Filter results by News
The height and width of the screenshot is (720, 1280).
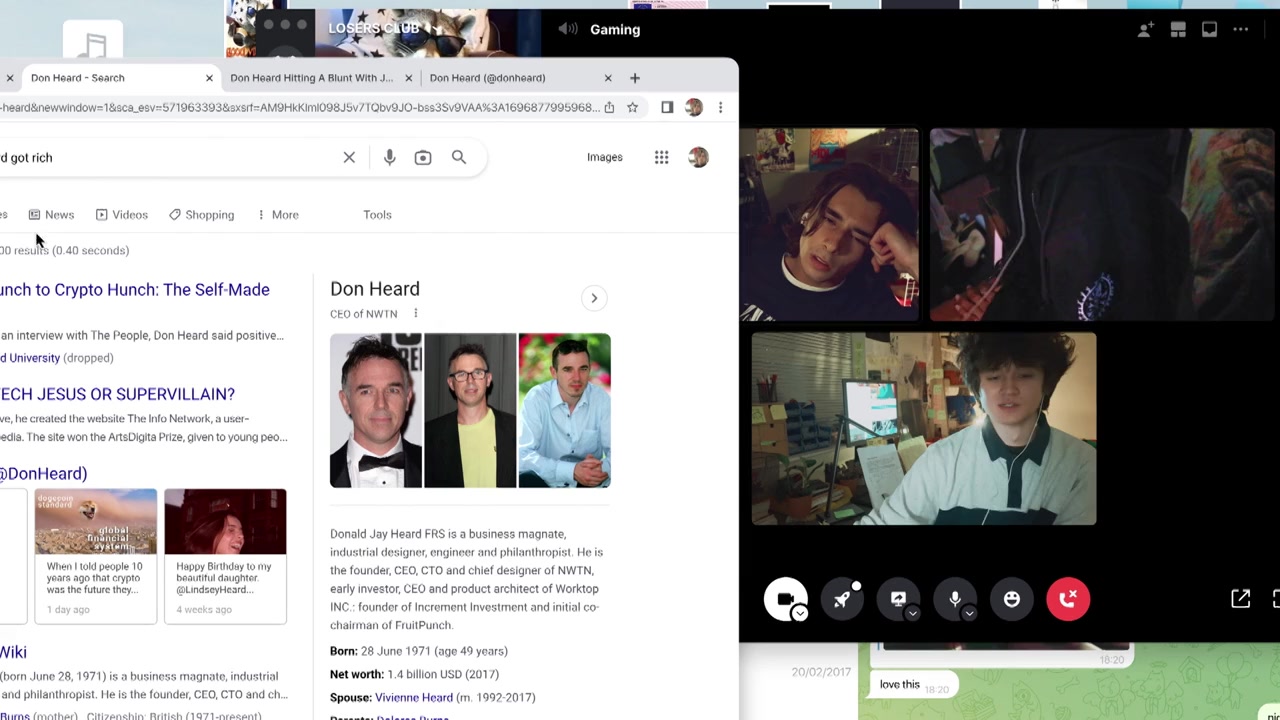point(51,215)
